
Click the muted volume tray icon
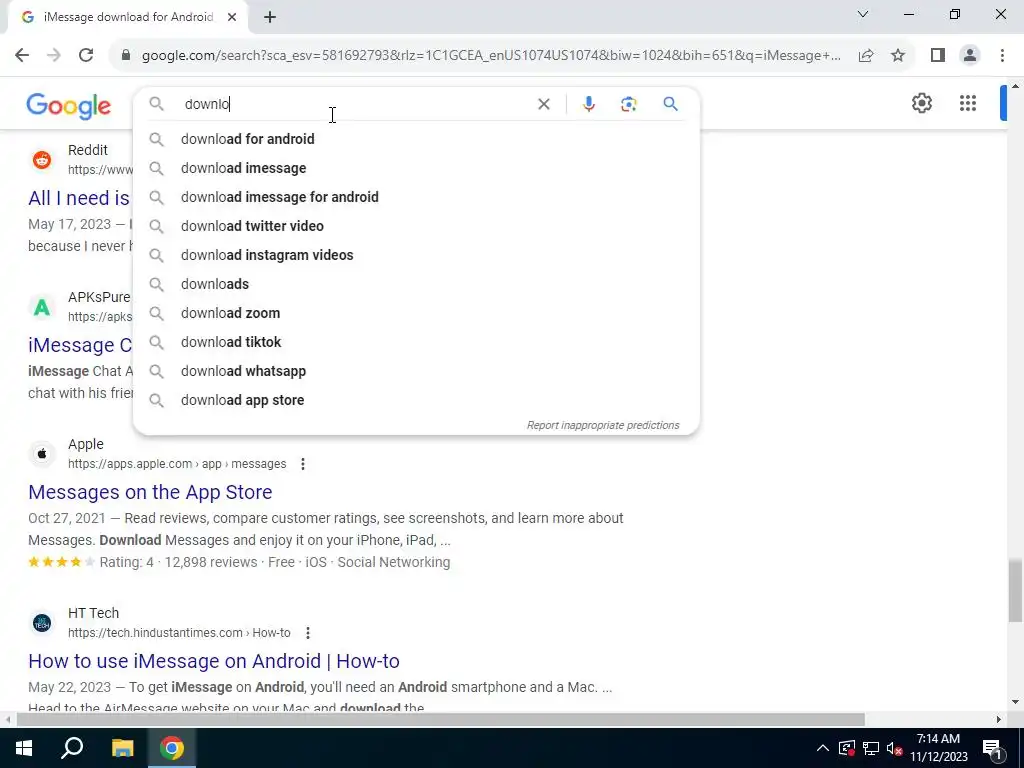coord(894,748)
